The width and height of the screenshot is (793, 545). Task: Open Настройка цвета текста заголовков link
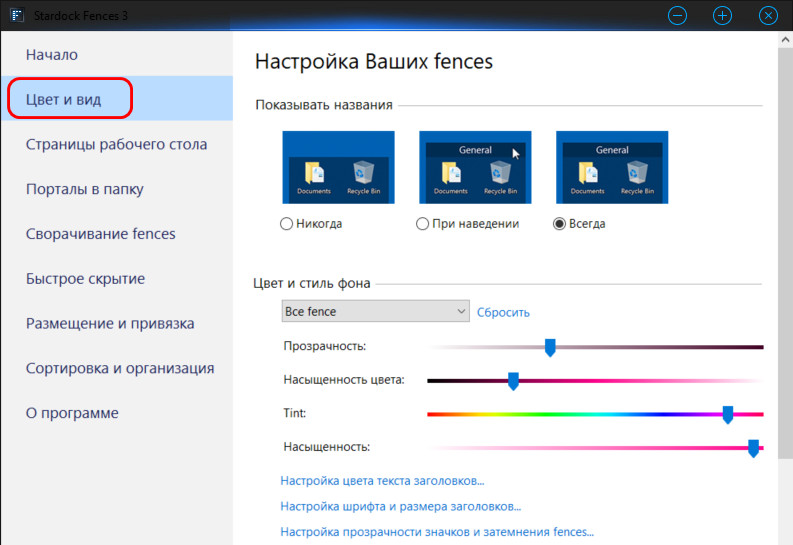(x=382, y=481)
